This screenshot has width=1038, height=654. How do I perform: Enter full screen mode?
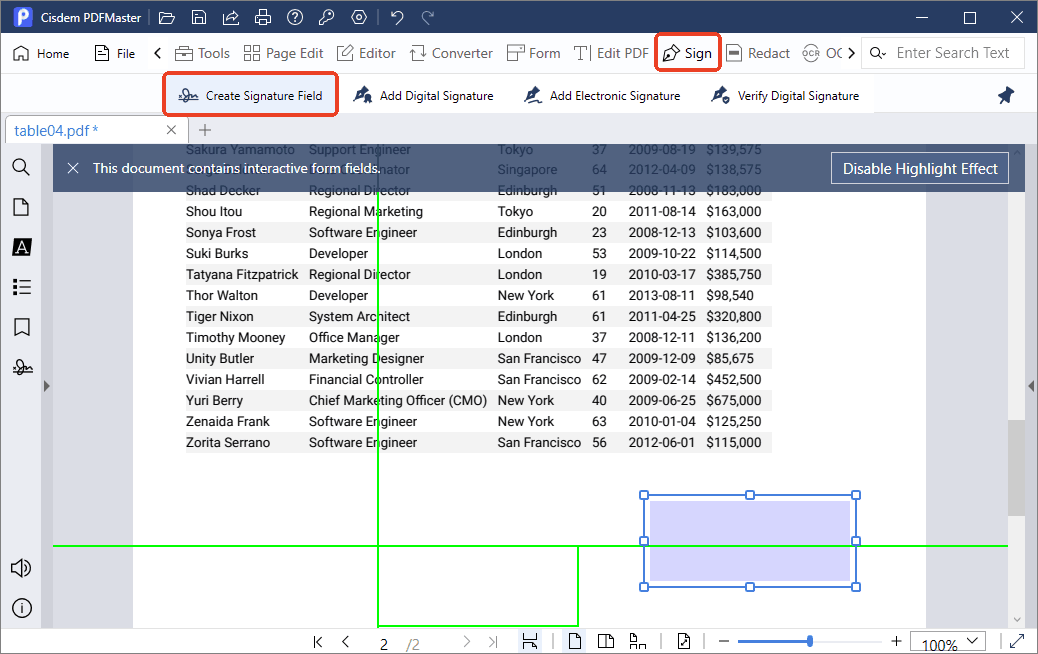click(x=1017, y=641)
